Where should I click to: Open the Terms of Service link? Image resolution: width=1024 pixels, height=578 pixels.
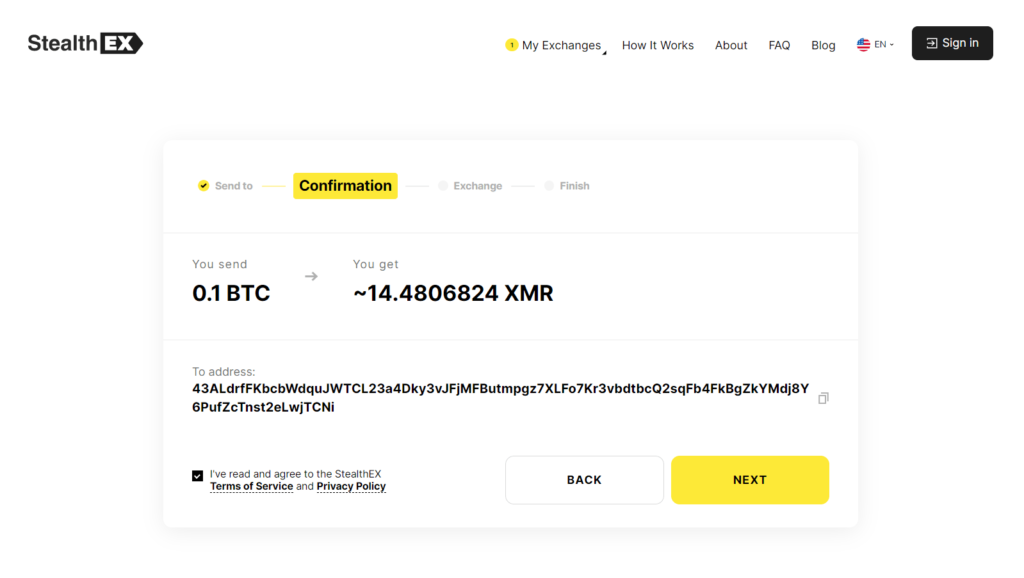pos(251,487)
